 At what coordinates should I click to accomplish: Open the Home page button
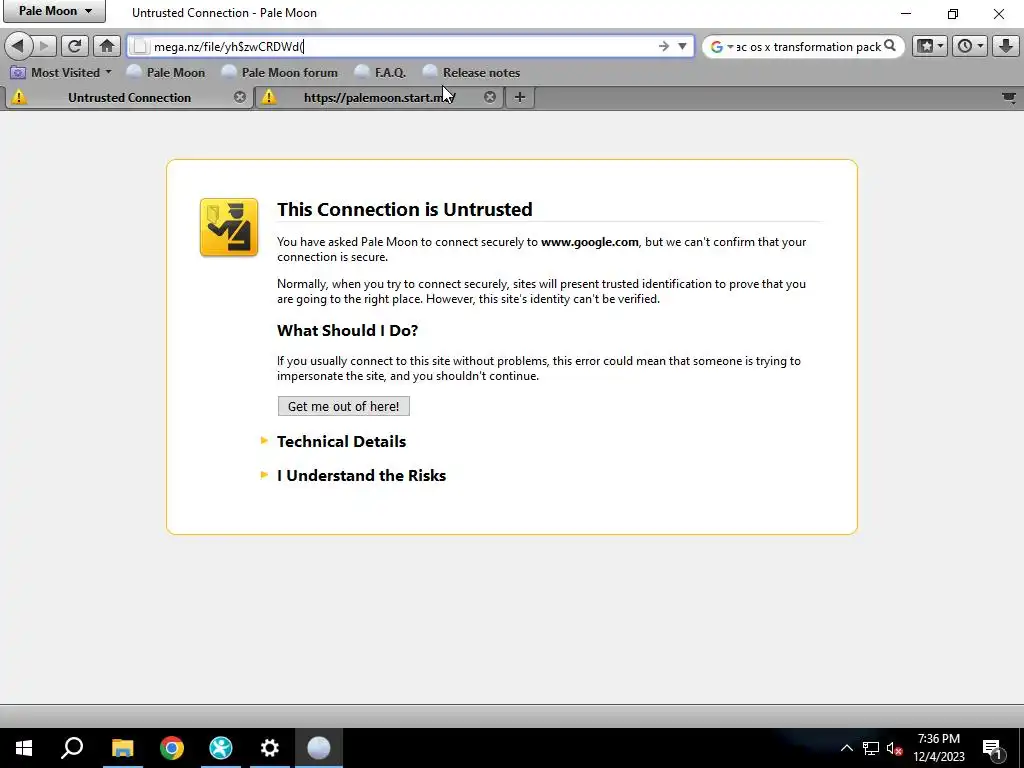click(x=106, y=46)
